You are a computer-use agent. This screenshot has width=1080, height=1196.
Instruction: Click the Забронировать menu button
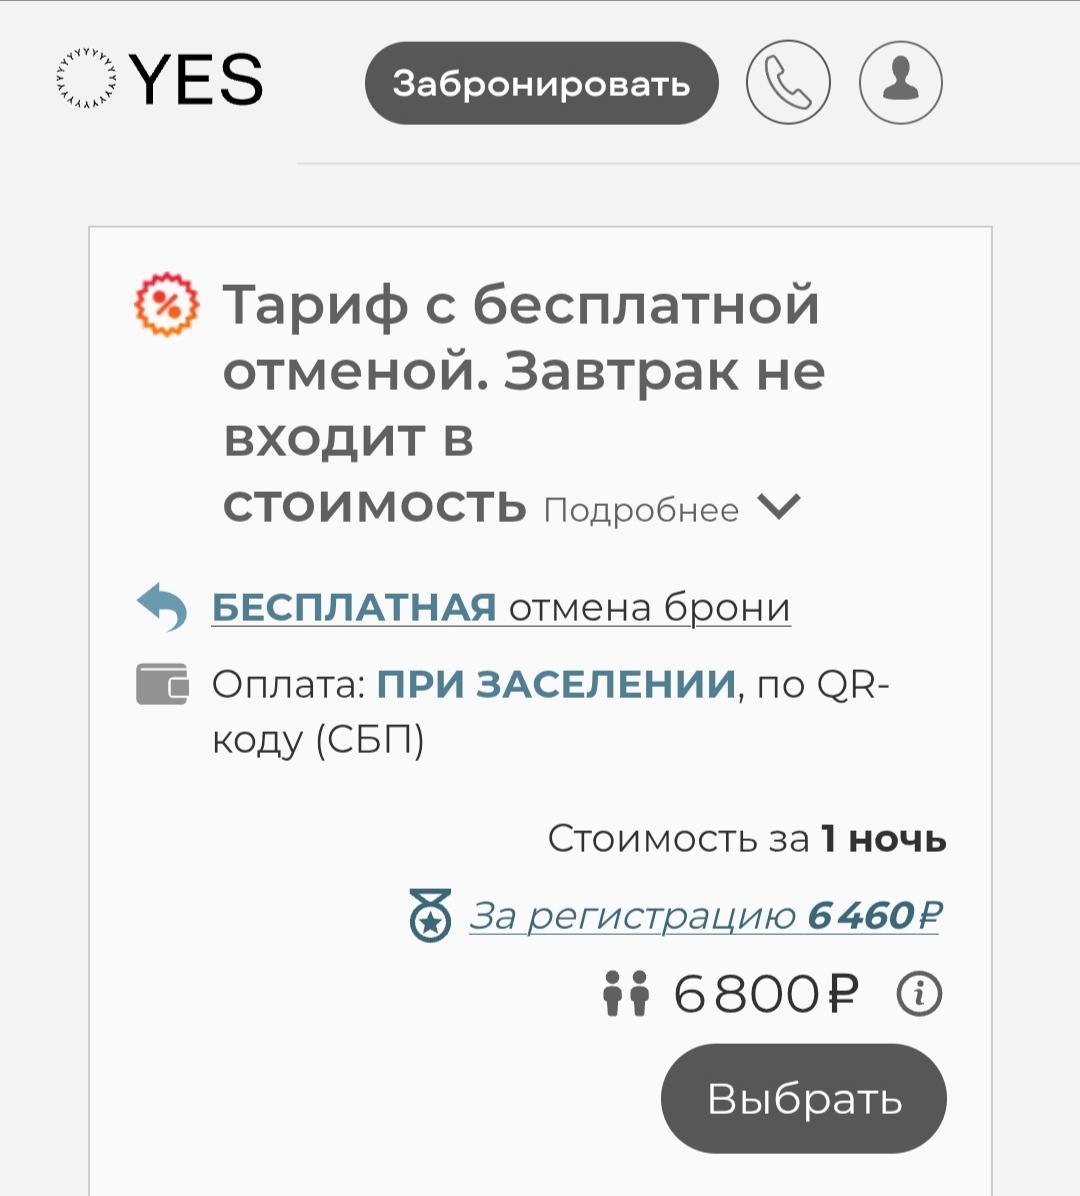(x=541, y=83)
